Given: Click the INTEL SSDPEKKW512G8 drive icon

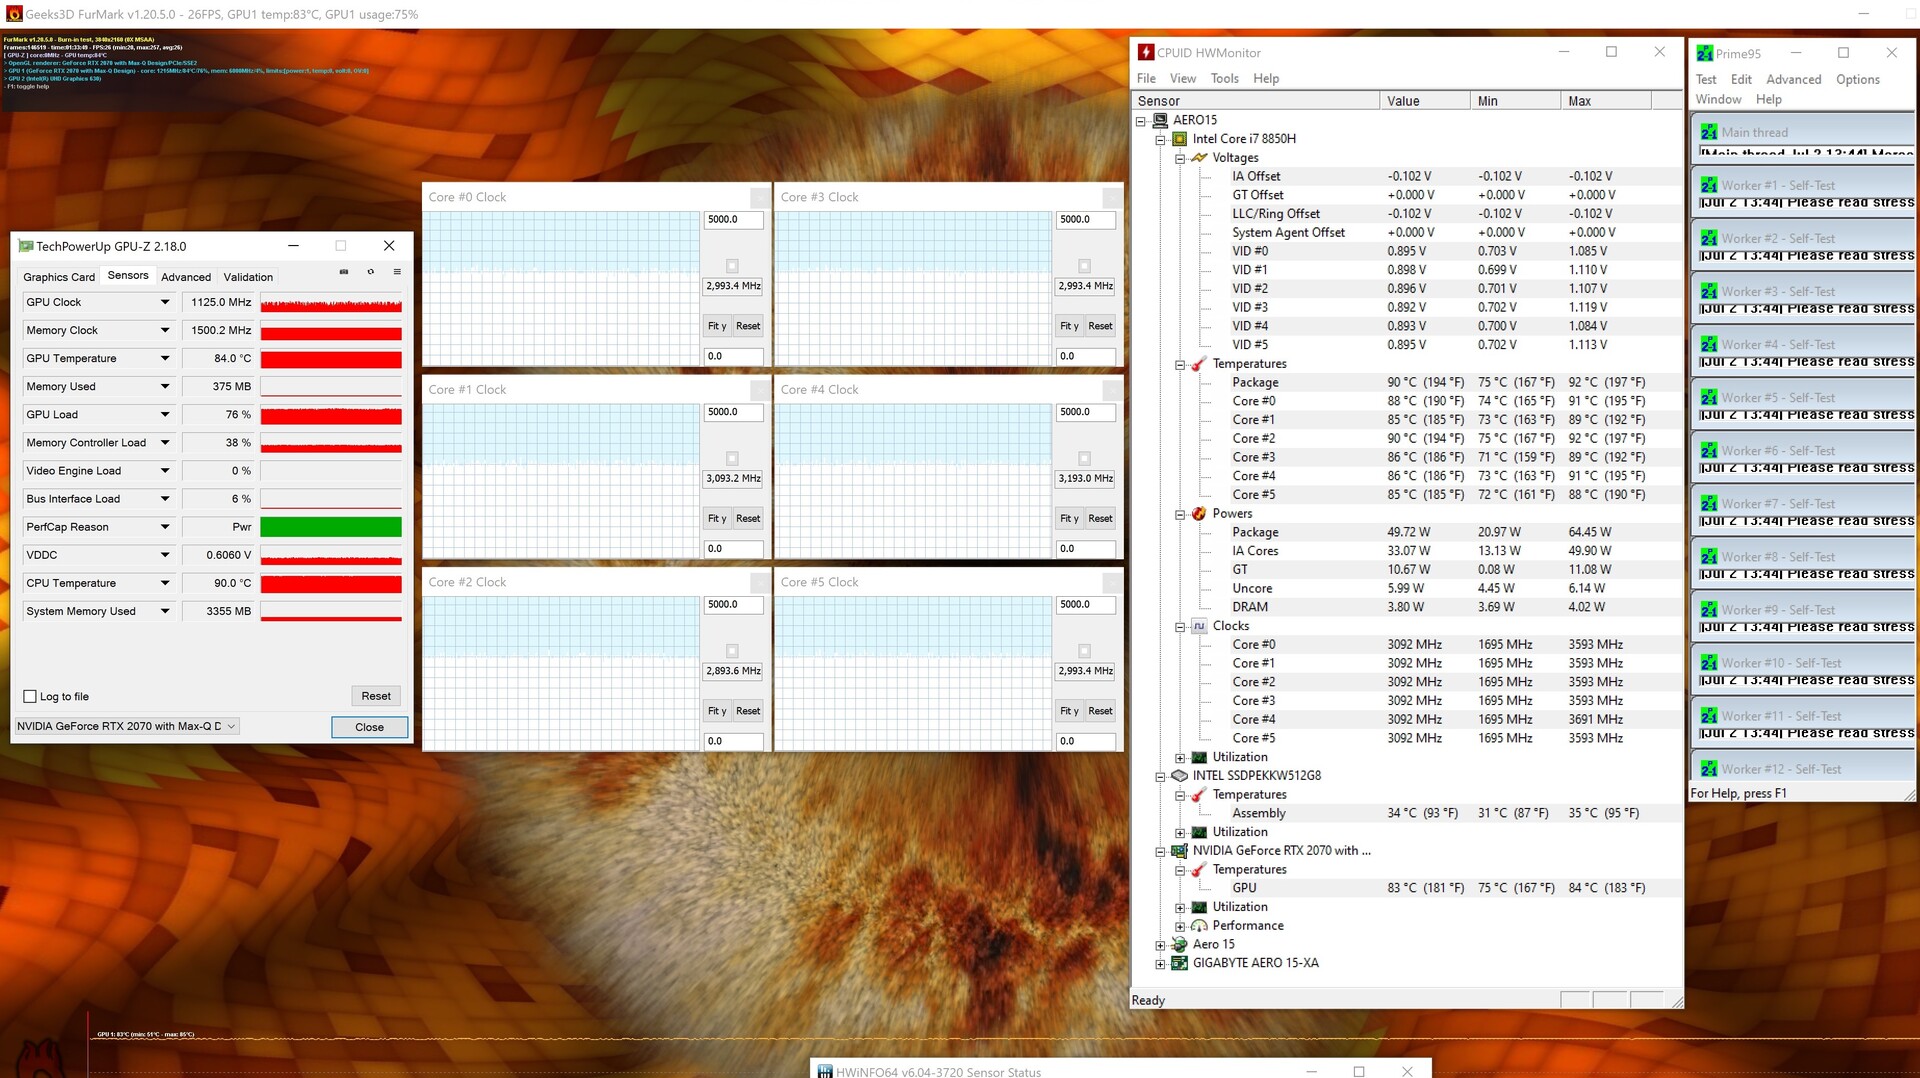Looking at the screenshot, I should click(1180, 776).
